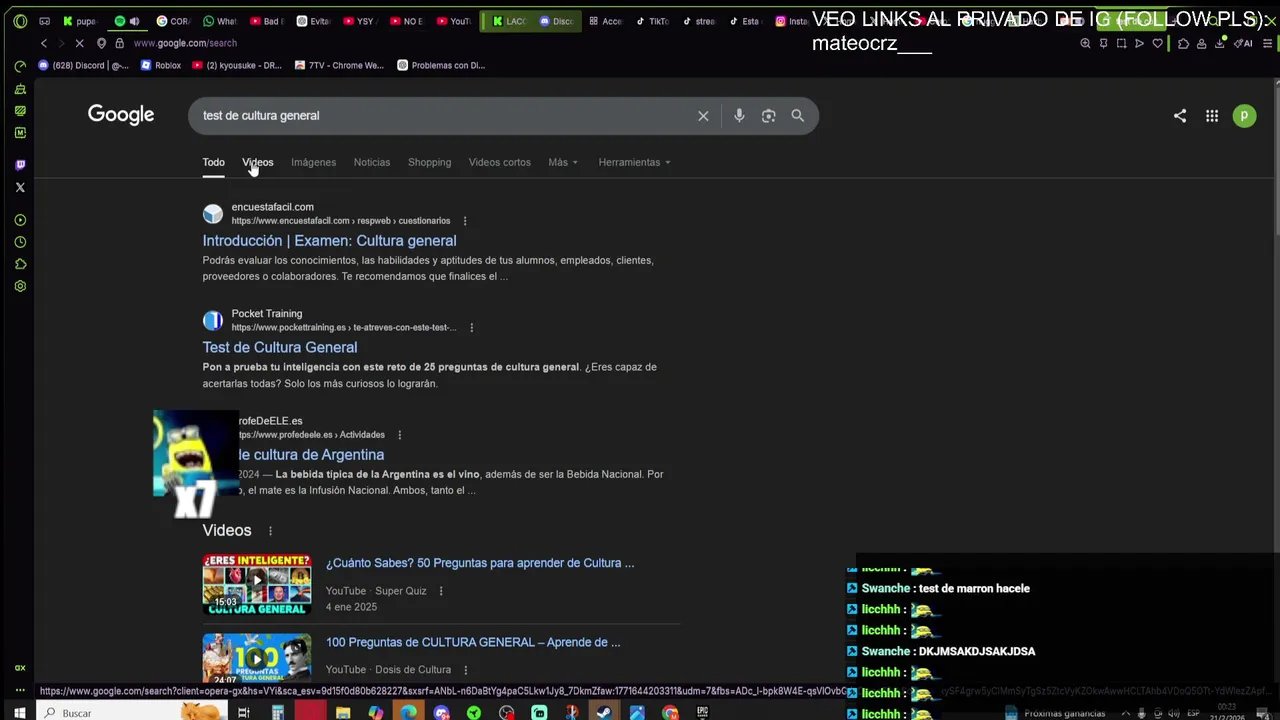Clear the Google search box text
This screenshot has height=720, width=1280.
(703, 116)
